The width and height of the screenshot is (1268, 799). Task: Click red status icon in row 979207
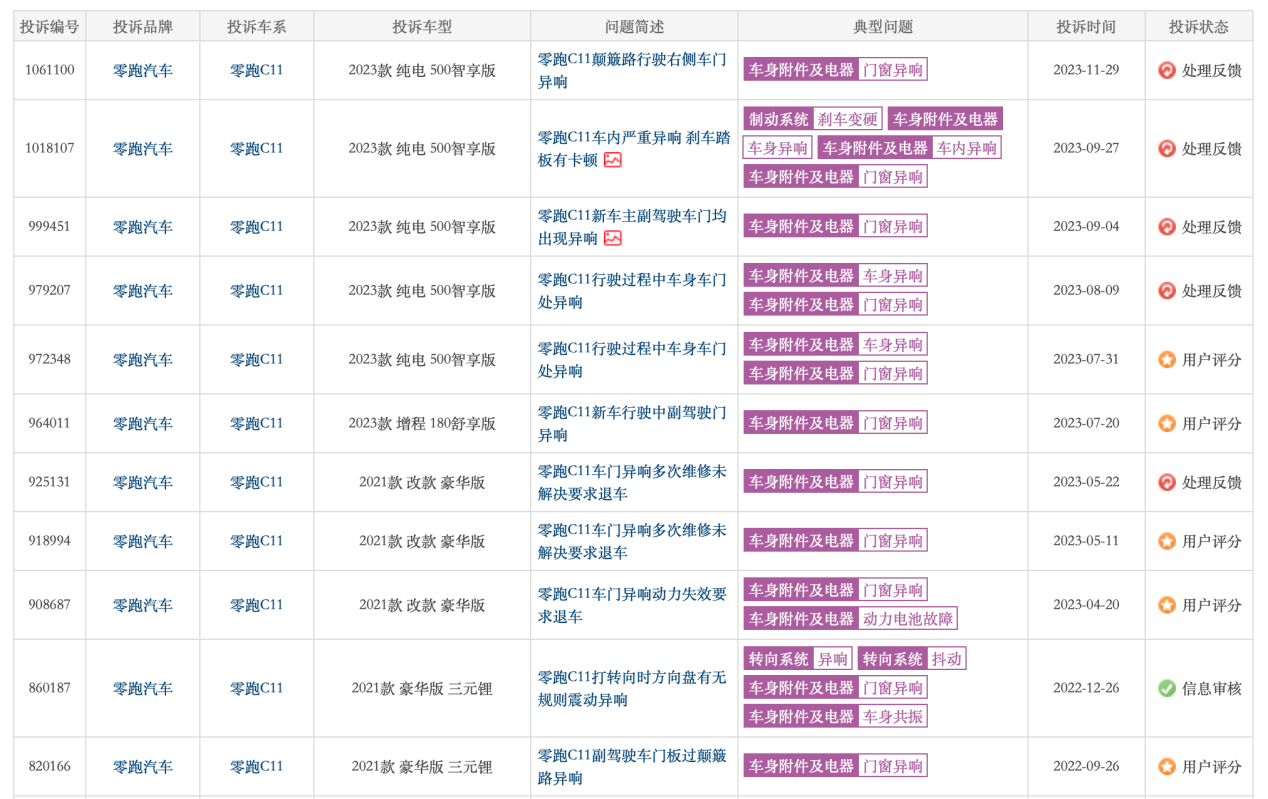[x=1166, y=291]
